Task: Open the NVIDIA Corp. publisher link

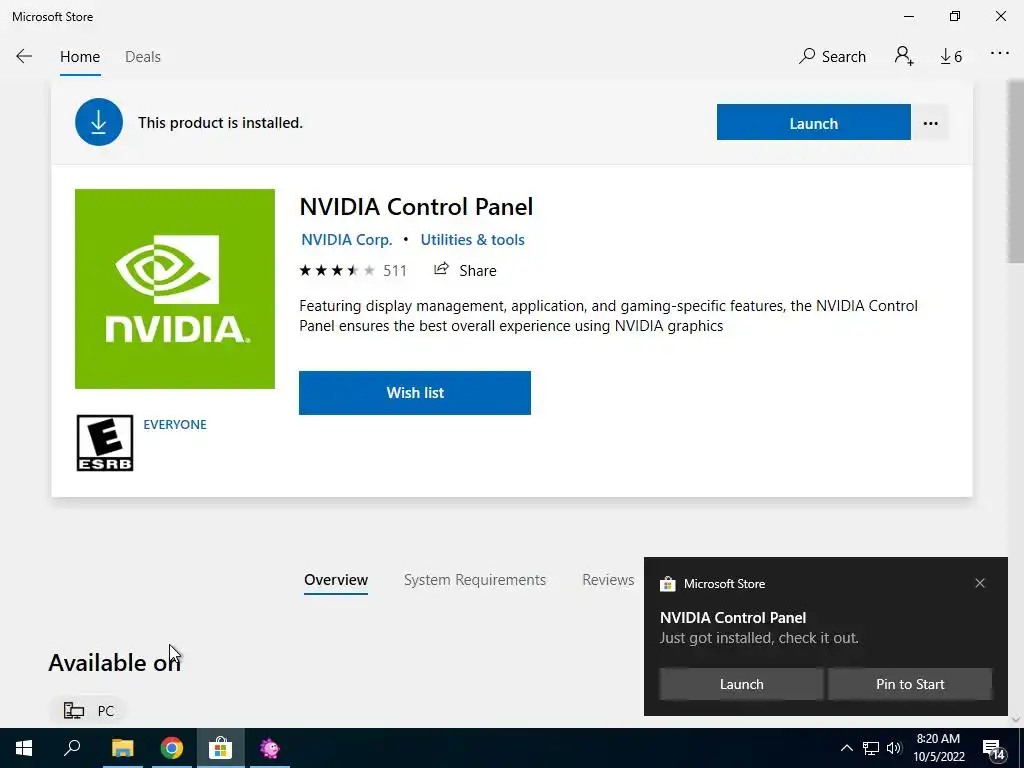Action: 346,240
